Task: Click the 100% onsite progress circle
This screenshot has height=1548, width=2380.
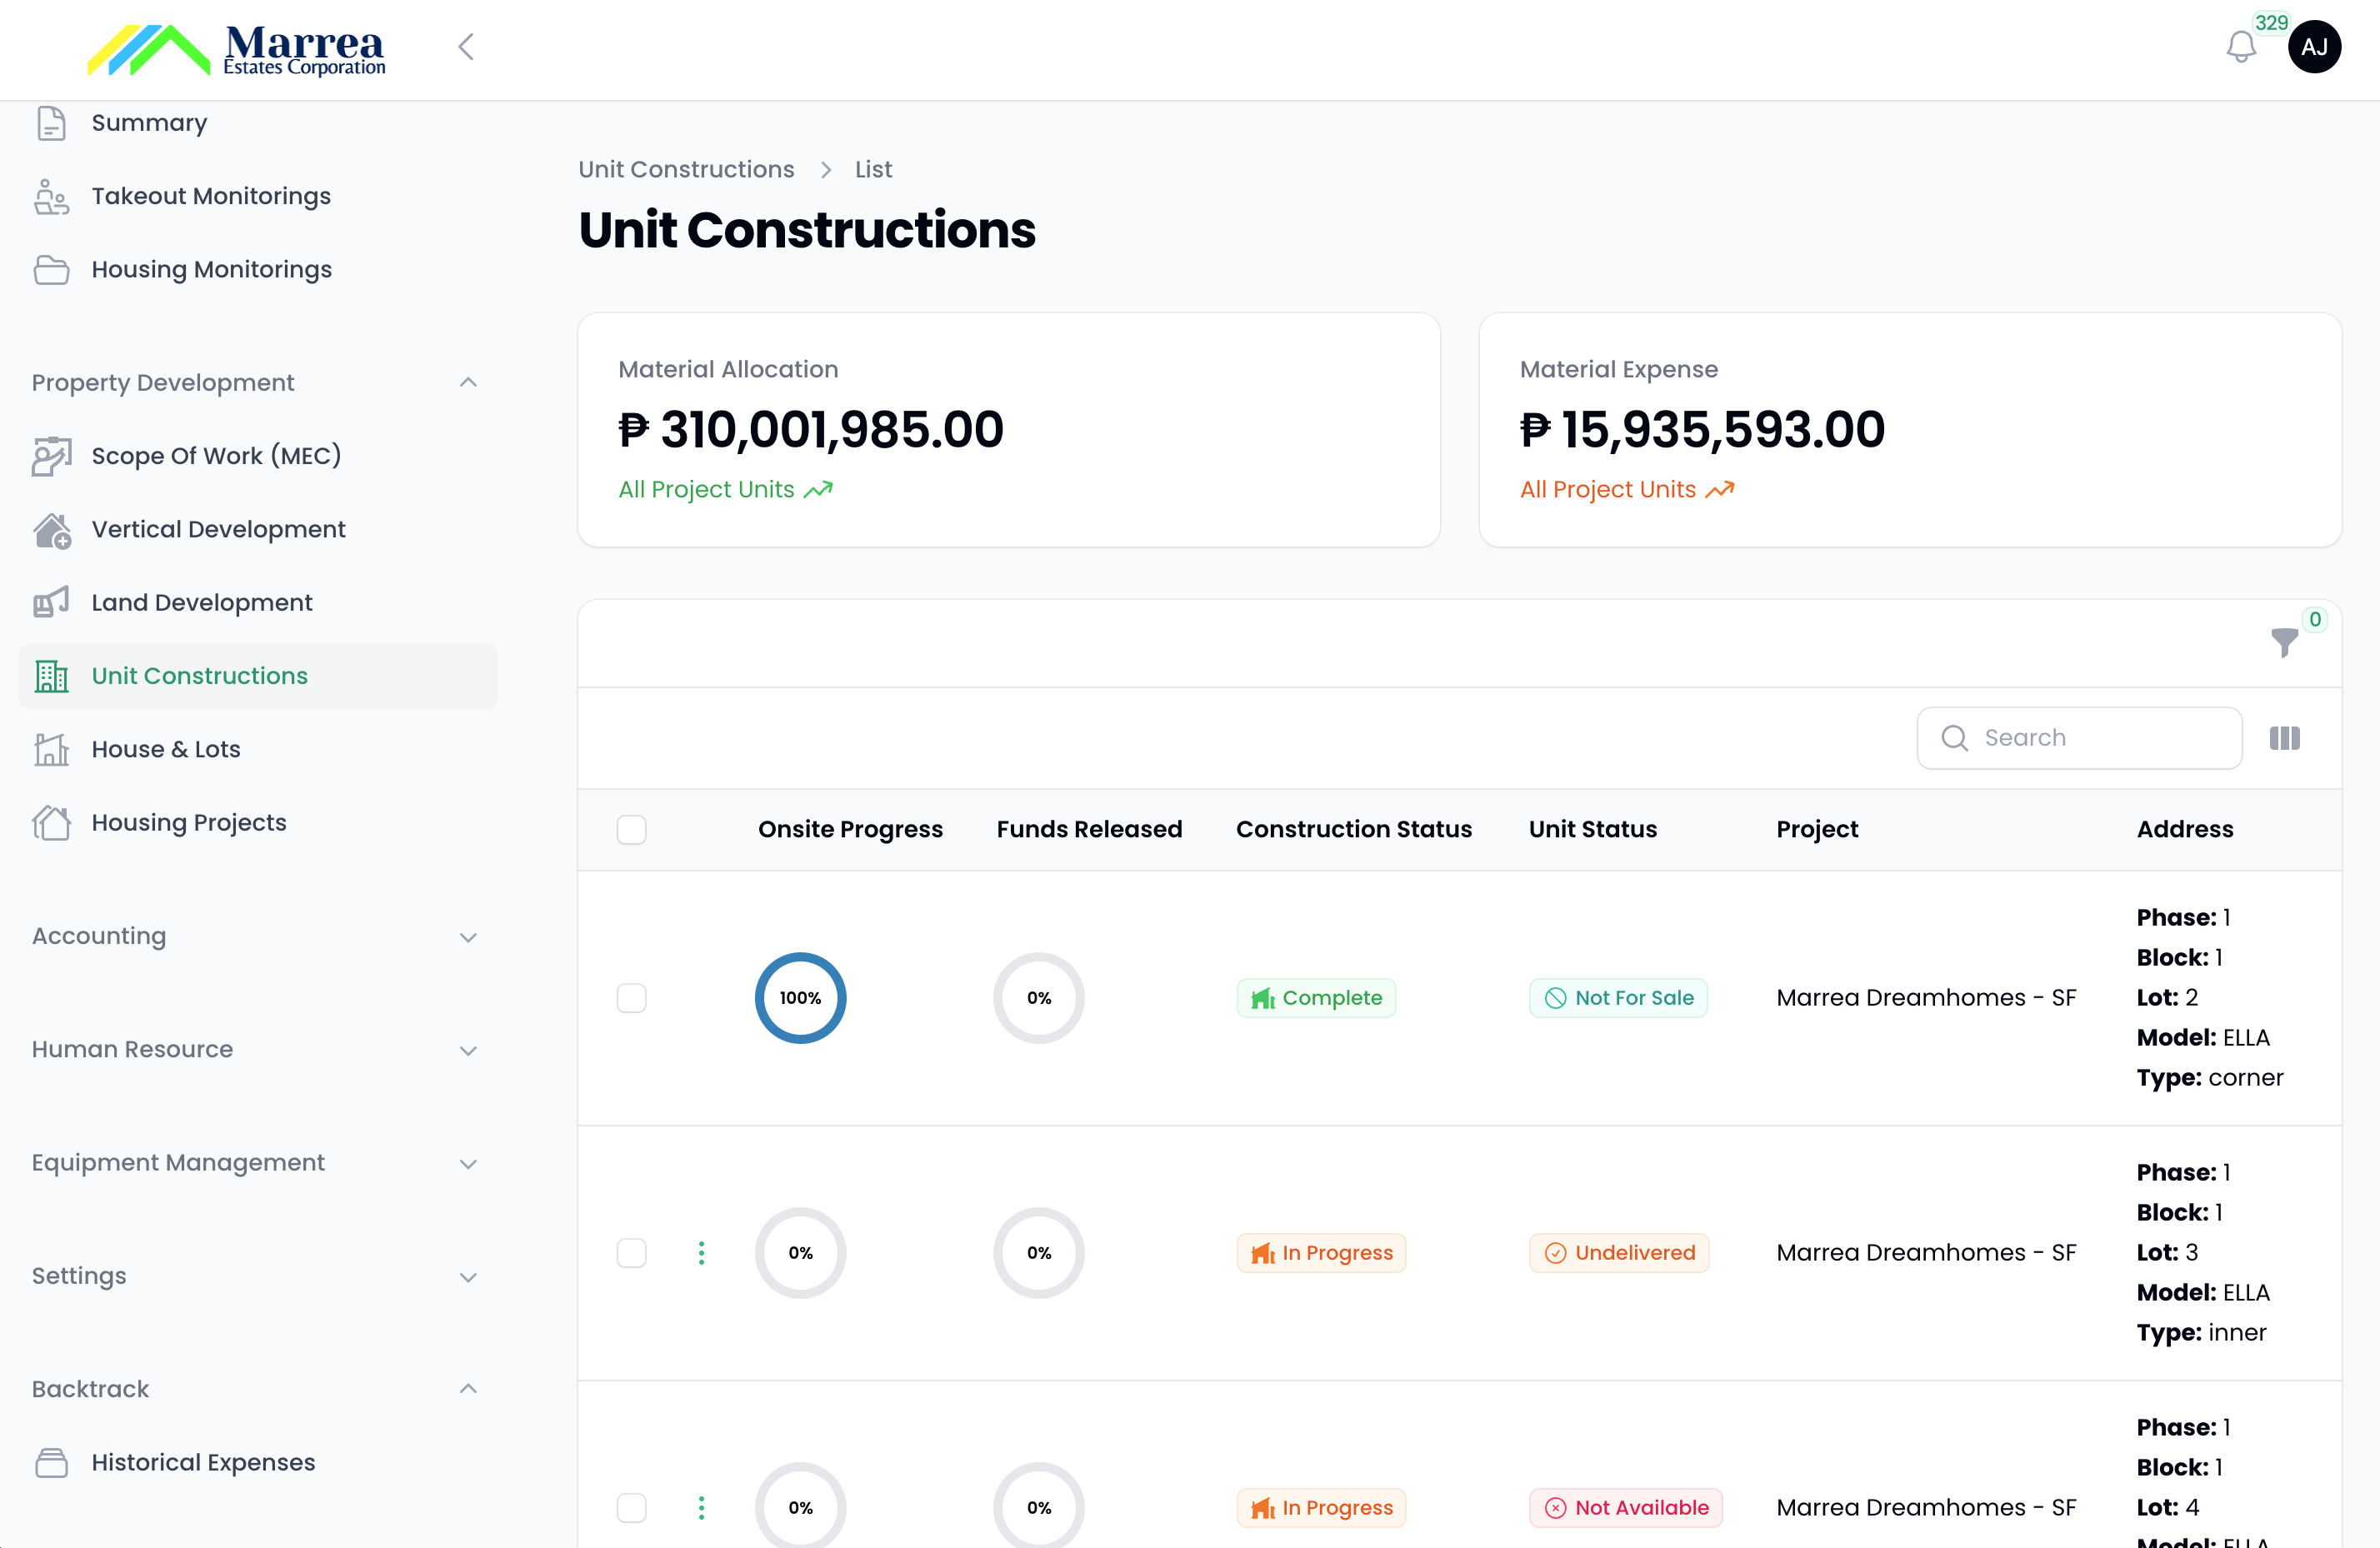Action: pyautogui.click(x=800, y=997)
